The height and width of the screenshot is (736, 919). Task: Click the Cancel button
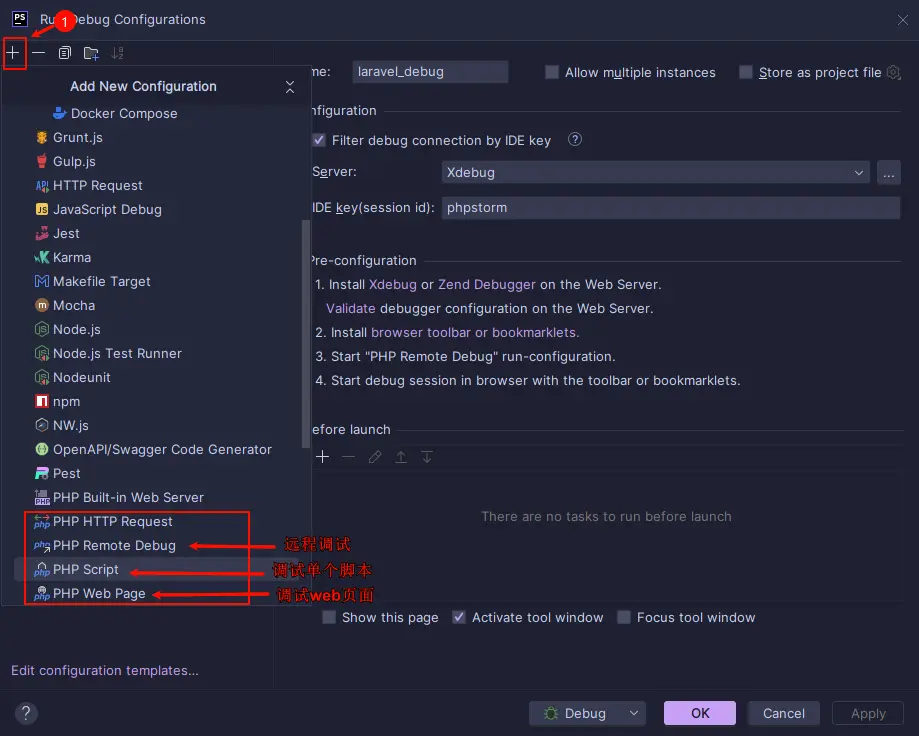pos(784,713)
